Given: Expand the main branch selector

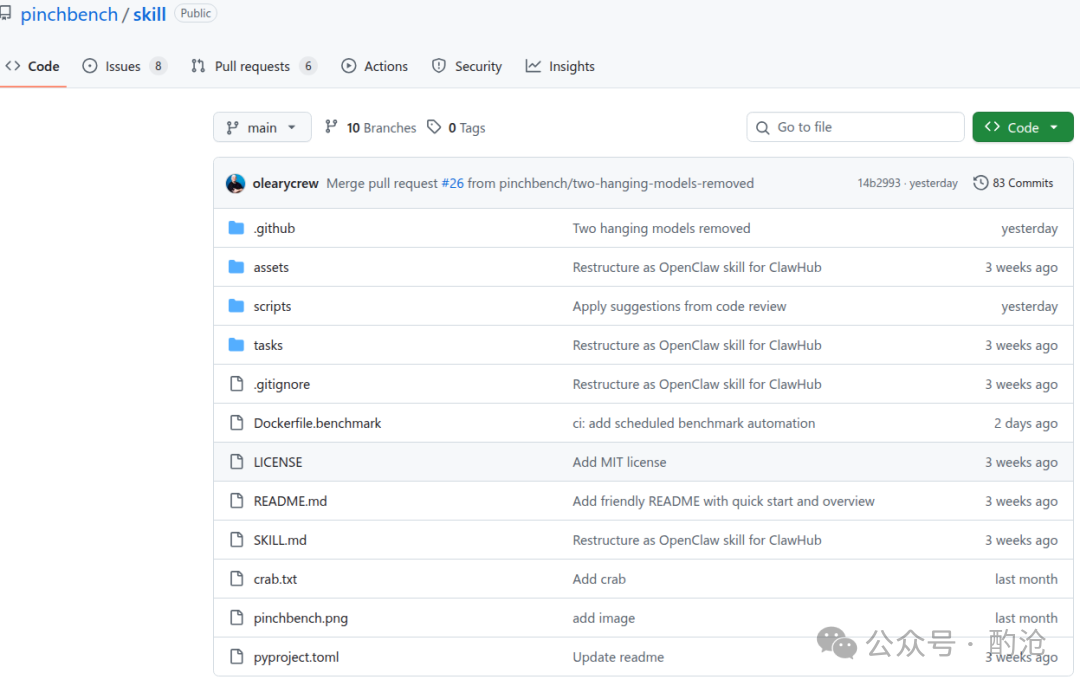Looking at the screenshot, I should click(x=262, y=127).
